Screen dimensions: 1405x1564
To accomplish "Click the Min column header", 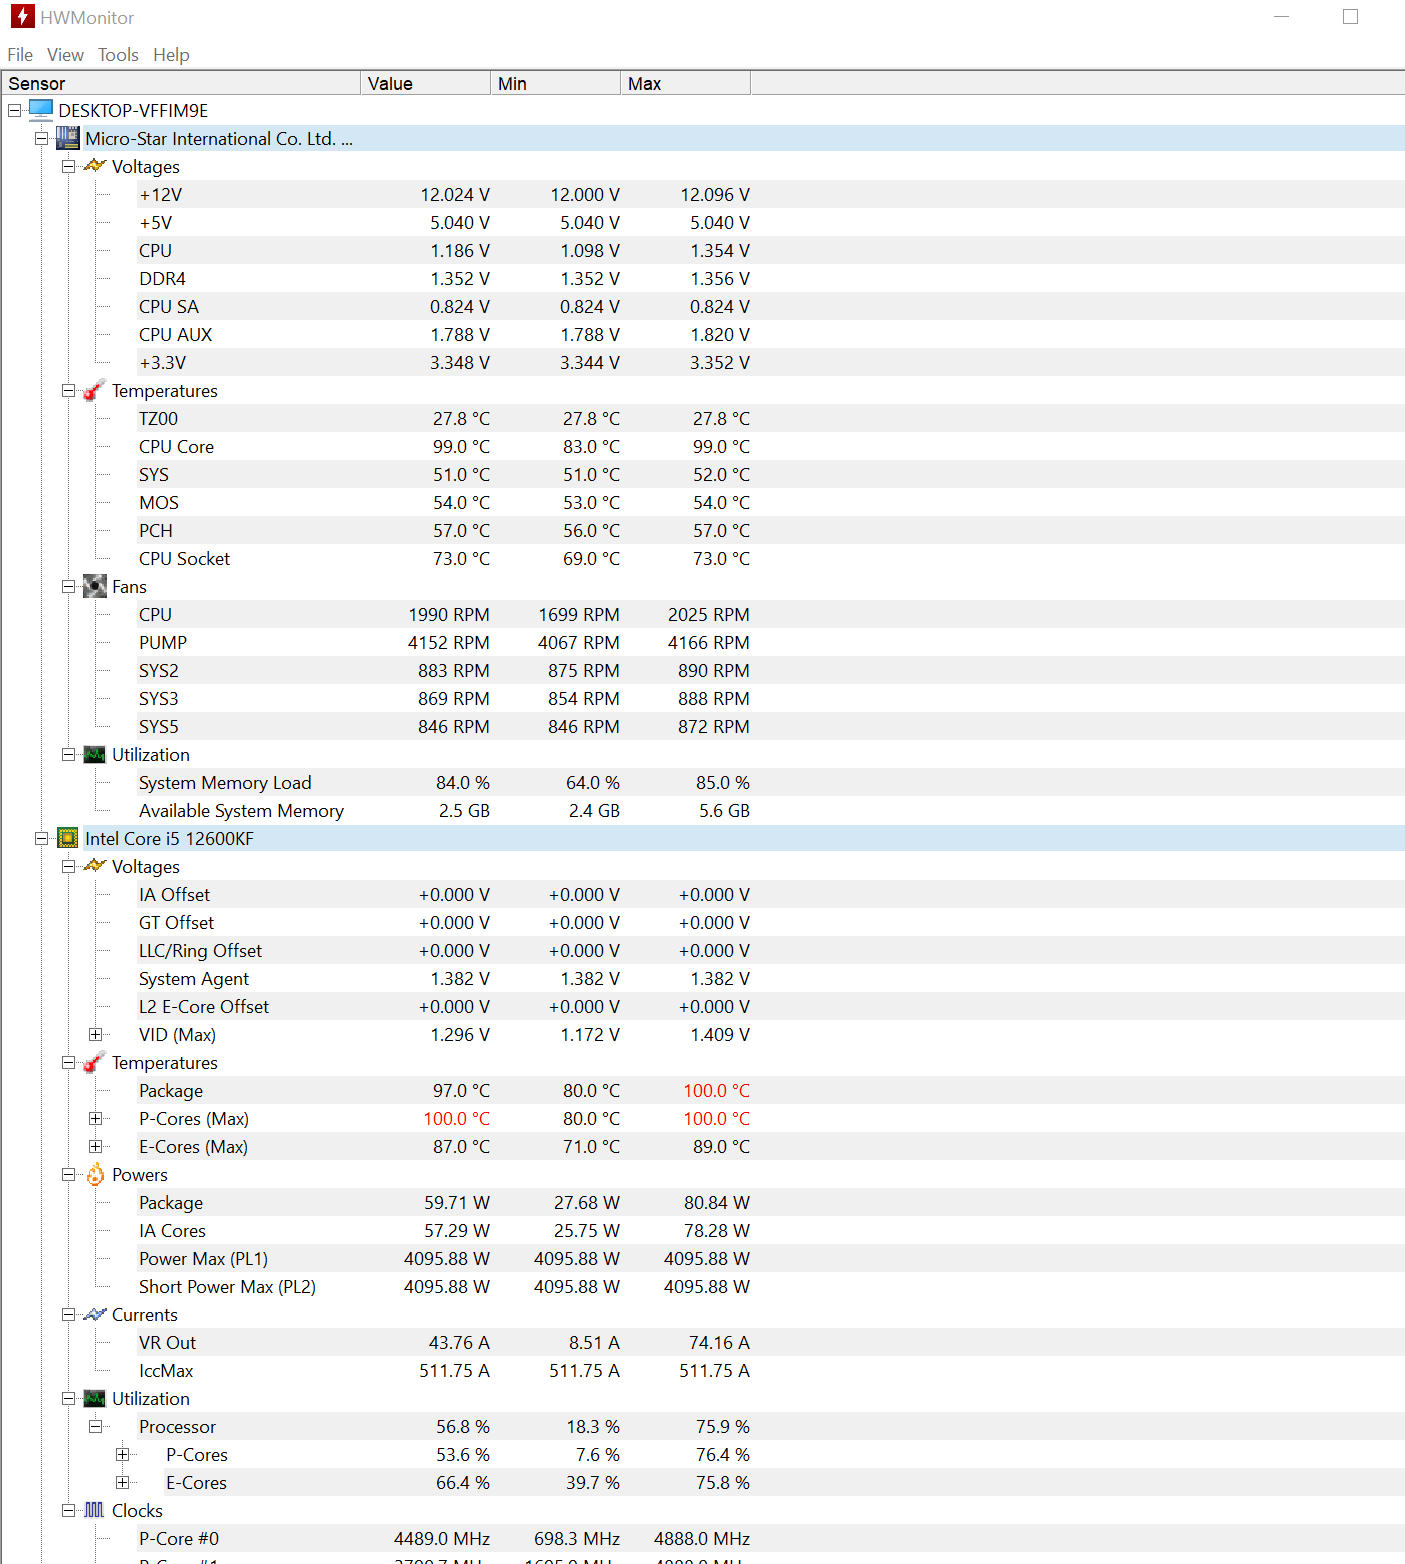I will point(555,83).
